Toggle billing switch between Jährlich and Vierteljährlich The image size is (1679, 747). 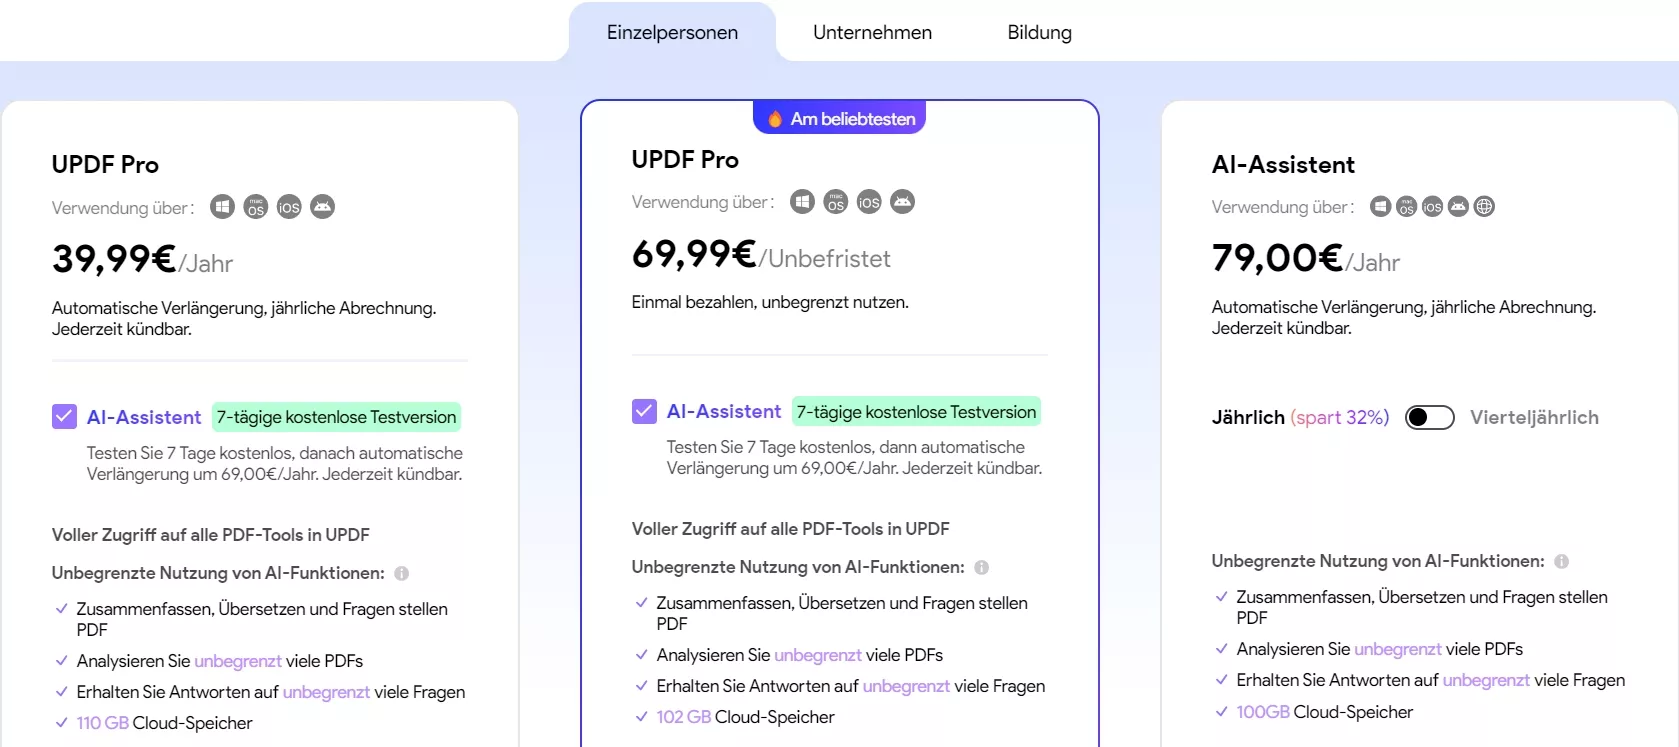coord(1429,417)
